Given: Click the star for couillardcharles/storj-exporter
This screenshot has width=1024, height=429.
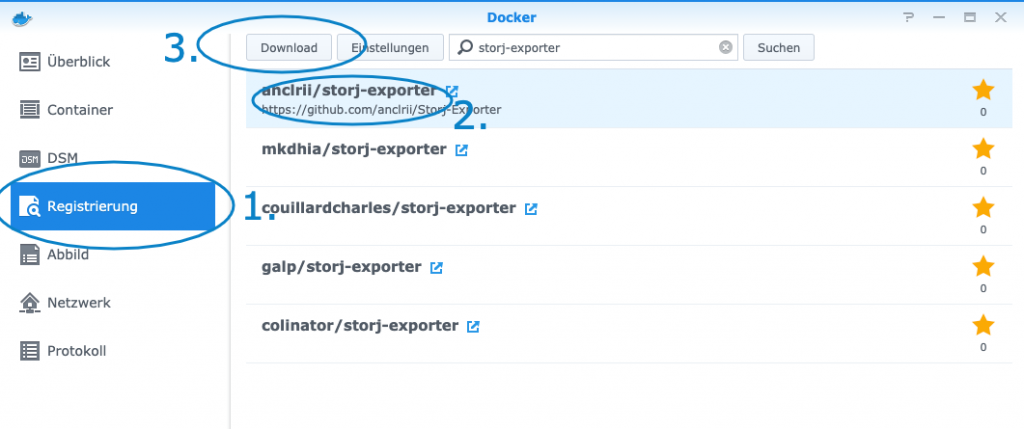Looking at the screenshot, I should pos(983,208).
